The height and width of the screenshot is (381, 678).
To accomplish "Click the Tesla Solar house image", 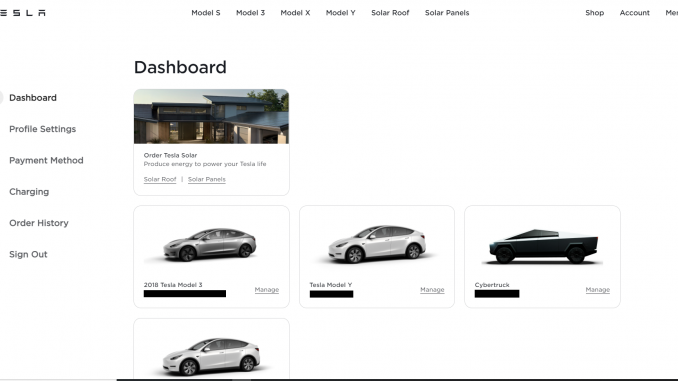I will point(211,116).
